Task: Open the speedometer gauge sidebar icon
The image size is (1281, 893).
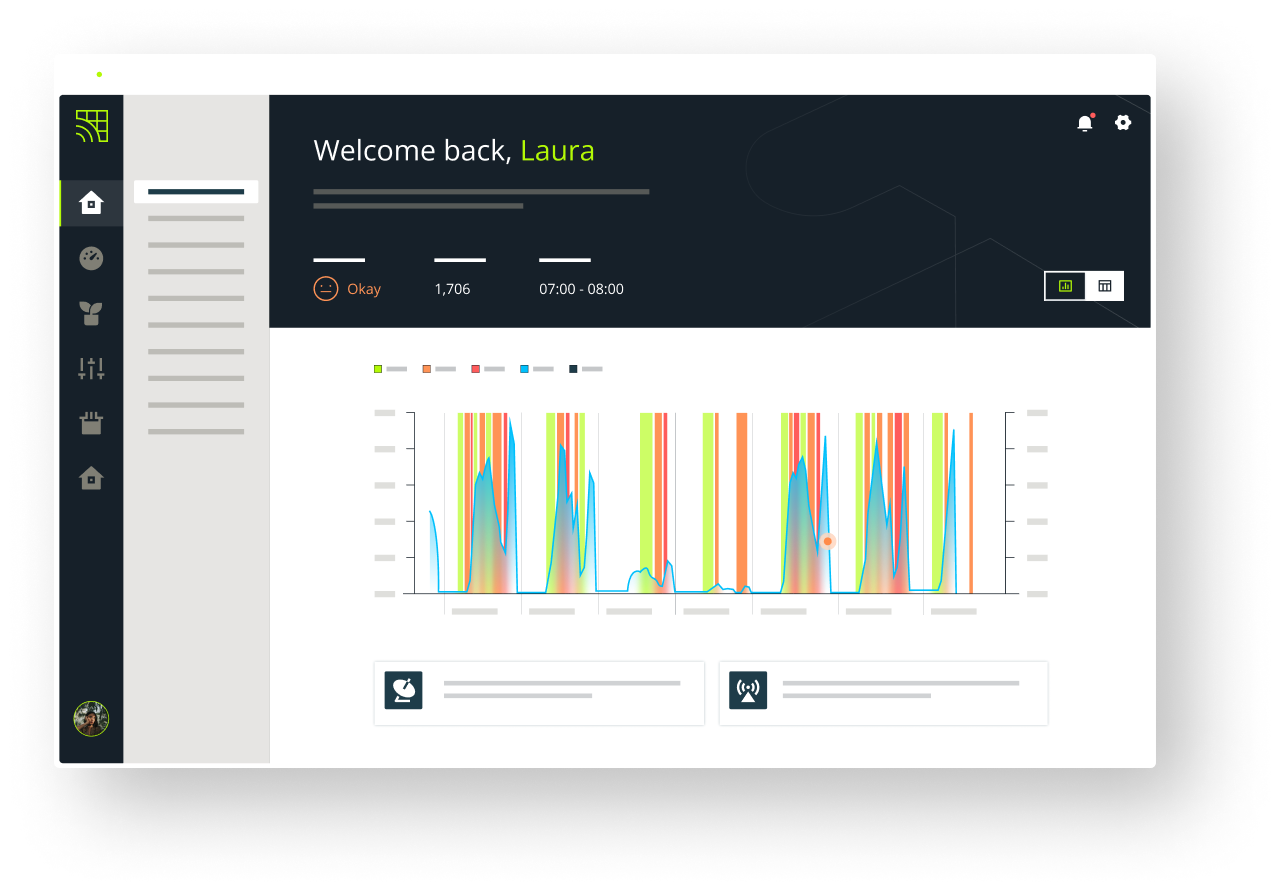Action: [91, 258]
